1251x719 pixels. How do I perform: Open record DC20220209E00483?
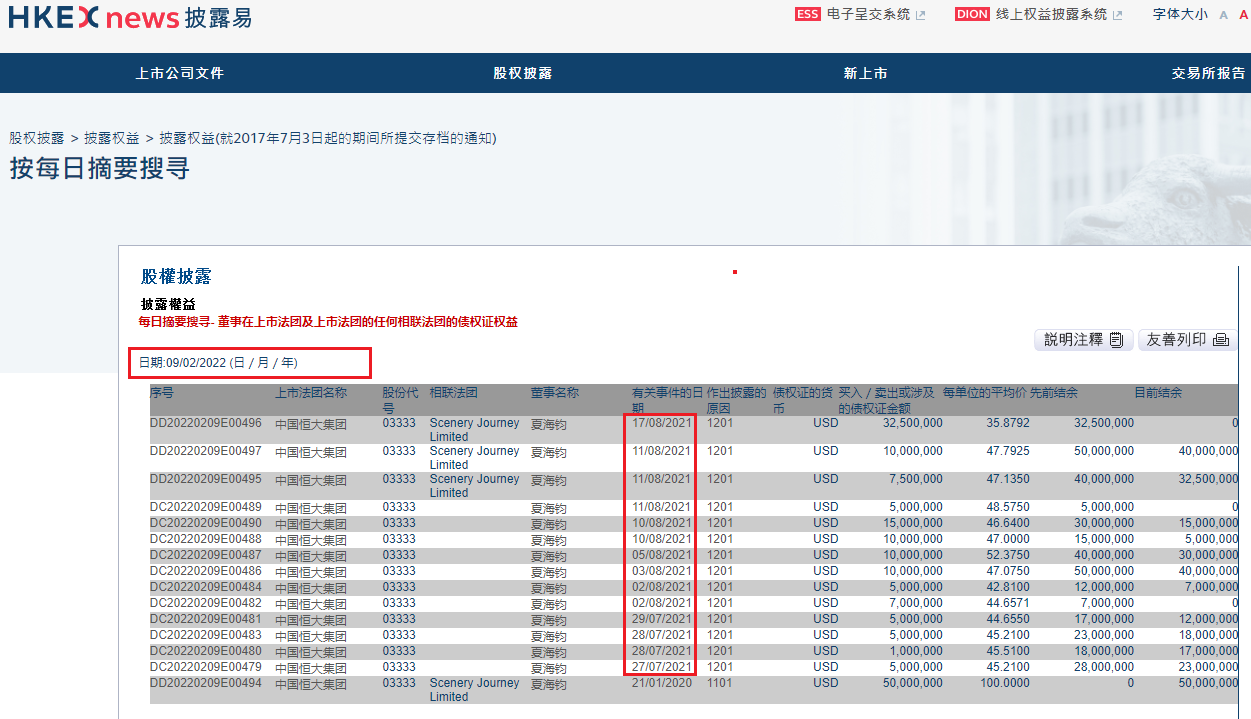206,635
